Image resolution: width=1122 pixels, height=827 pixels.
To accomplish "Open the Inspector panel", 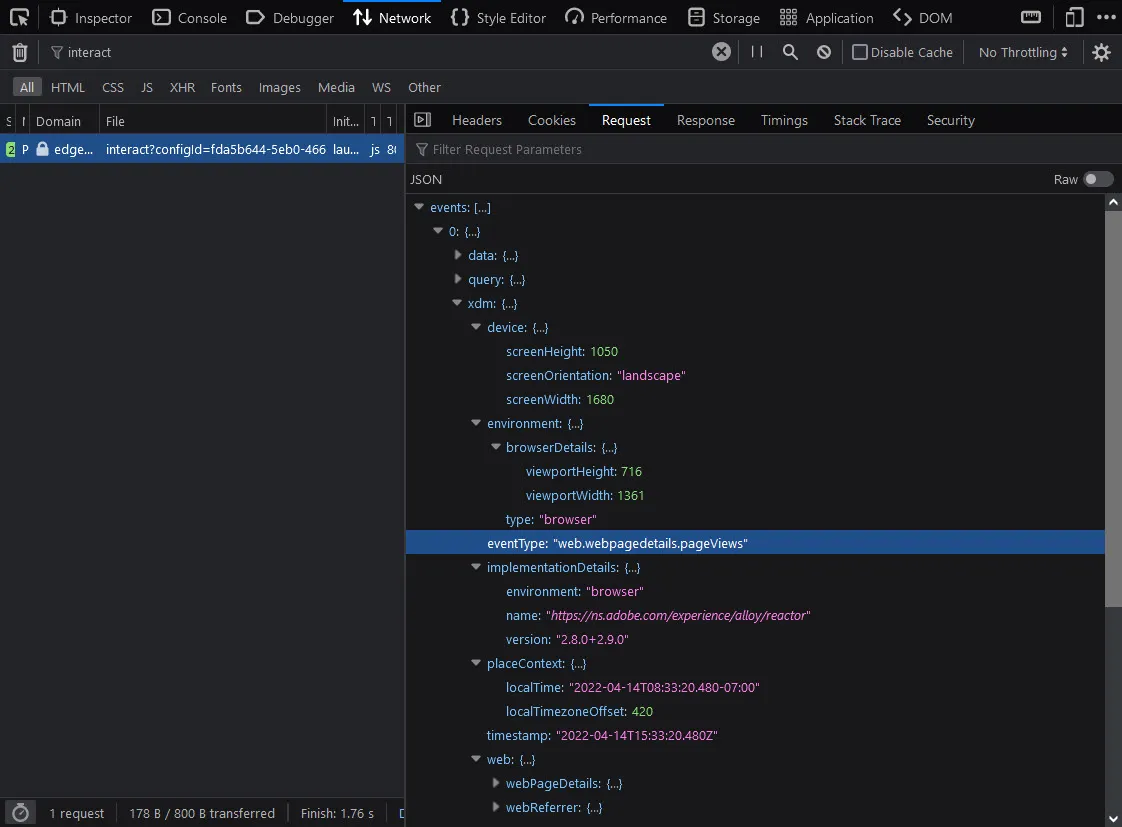I will tap(91, 18).
